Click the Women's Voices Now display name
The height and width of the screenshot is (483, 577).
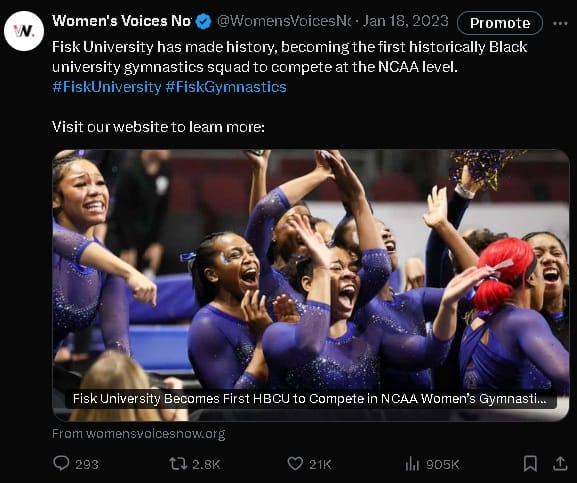click(122, 21)
